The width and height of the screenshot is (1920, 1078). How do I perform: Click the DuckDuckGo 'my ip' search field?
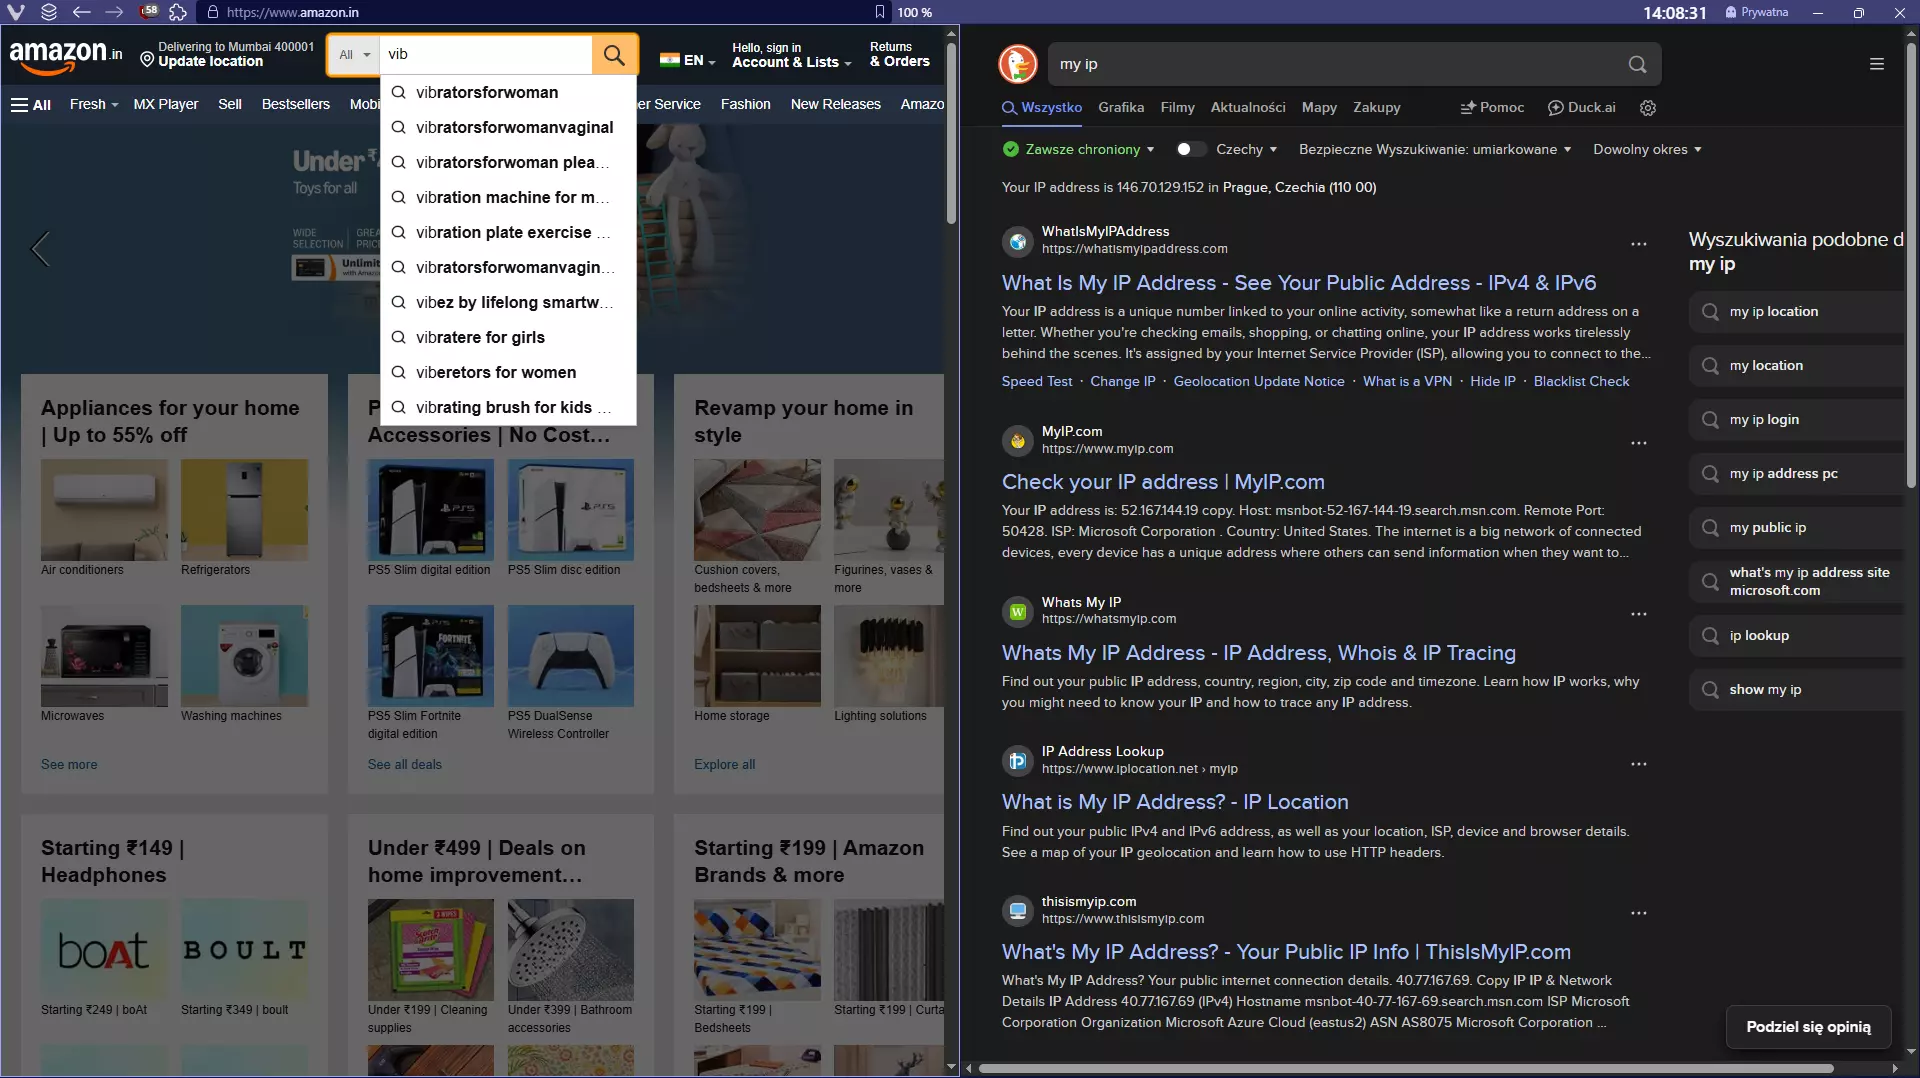coord(1336,64)
